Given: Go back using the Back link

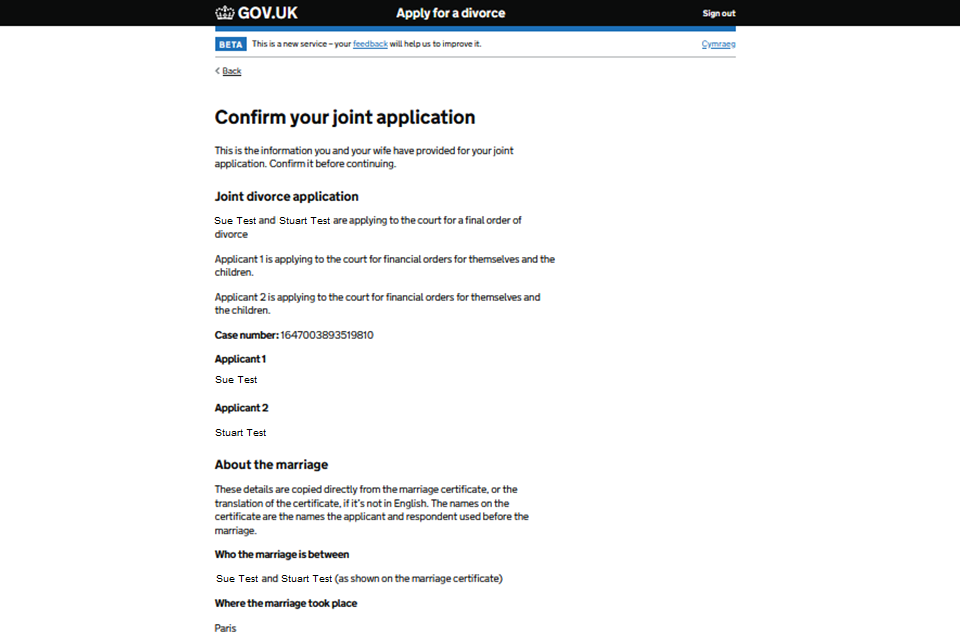Looking at the screenshot, I should coord(232,71).
